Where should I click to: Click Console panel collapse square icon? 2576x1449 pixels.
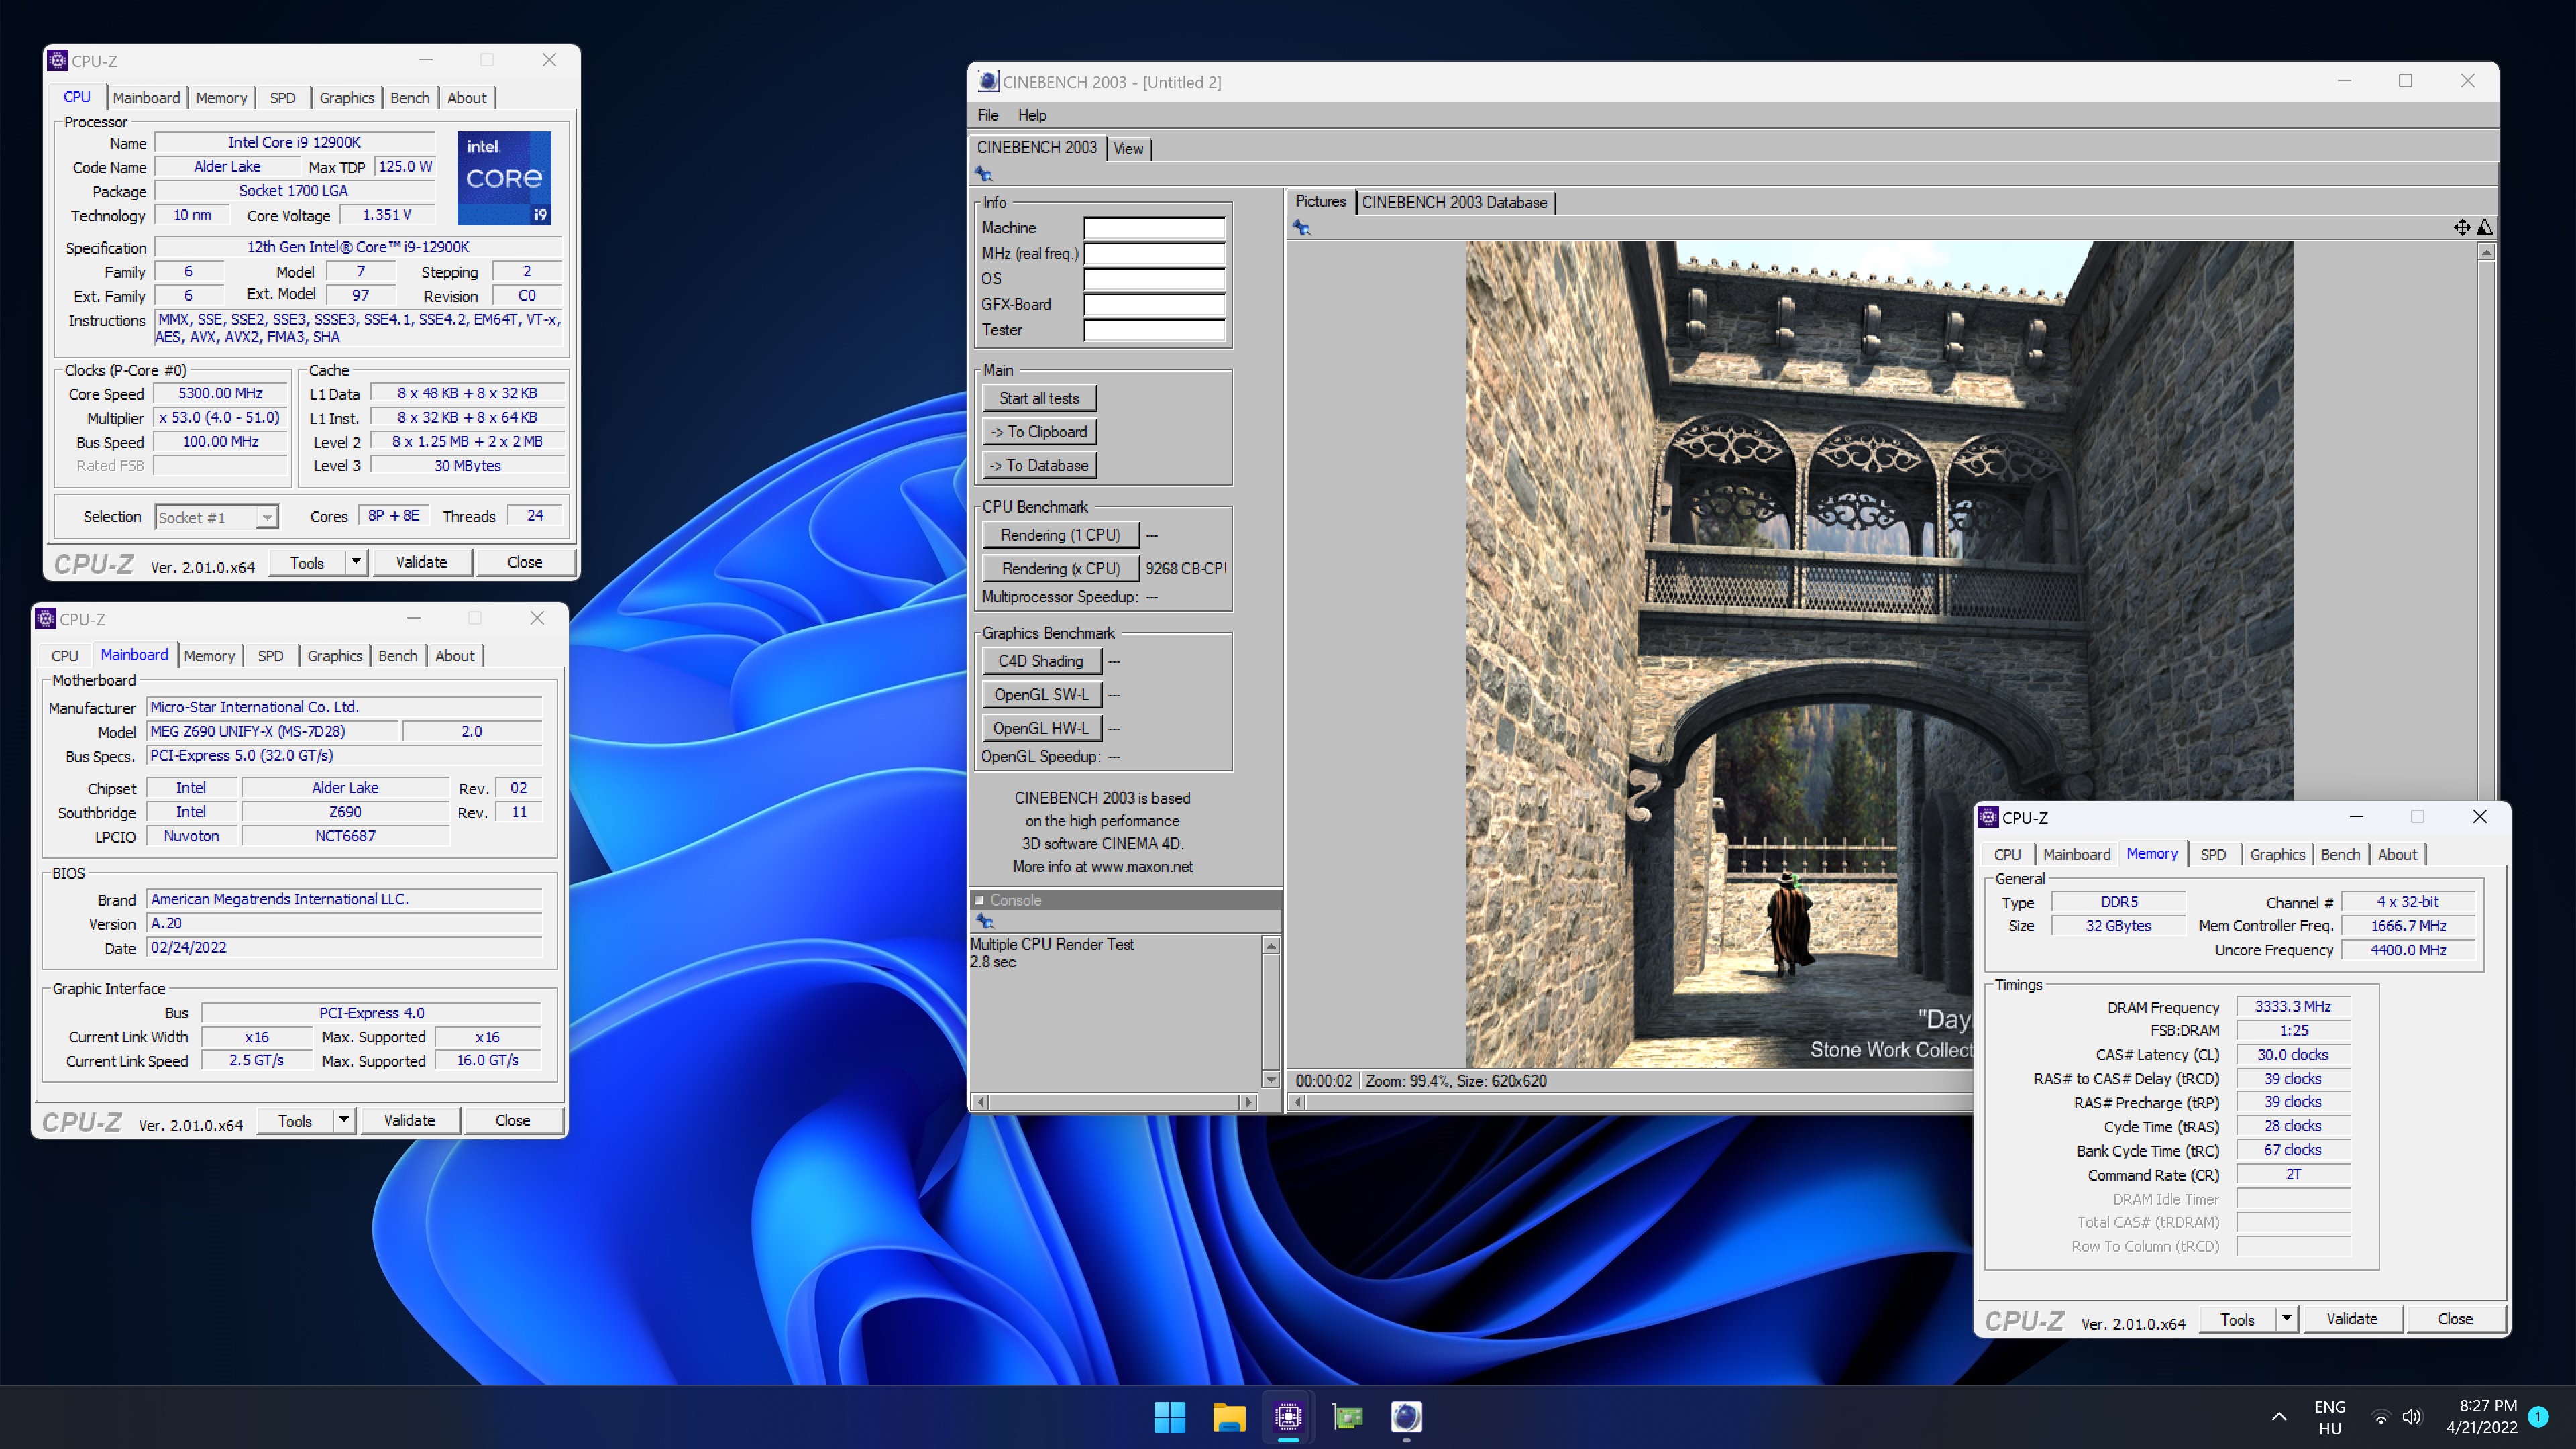(x=980, y=900)
